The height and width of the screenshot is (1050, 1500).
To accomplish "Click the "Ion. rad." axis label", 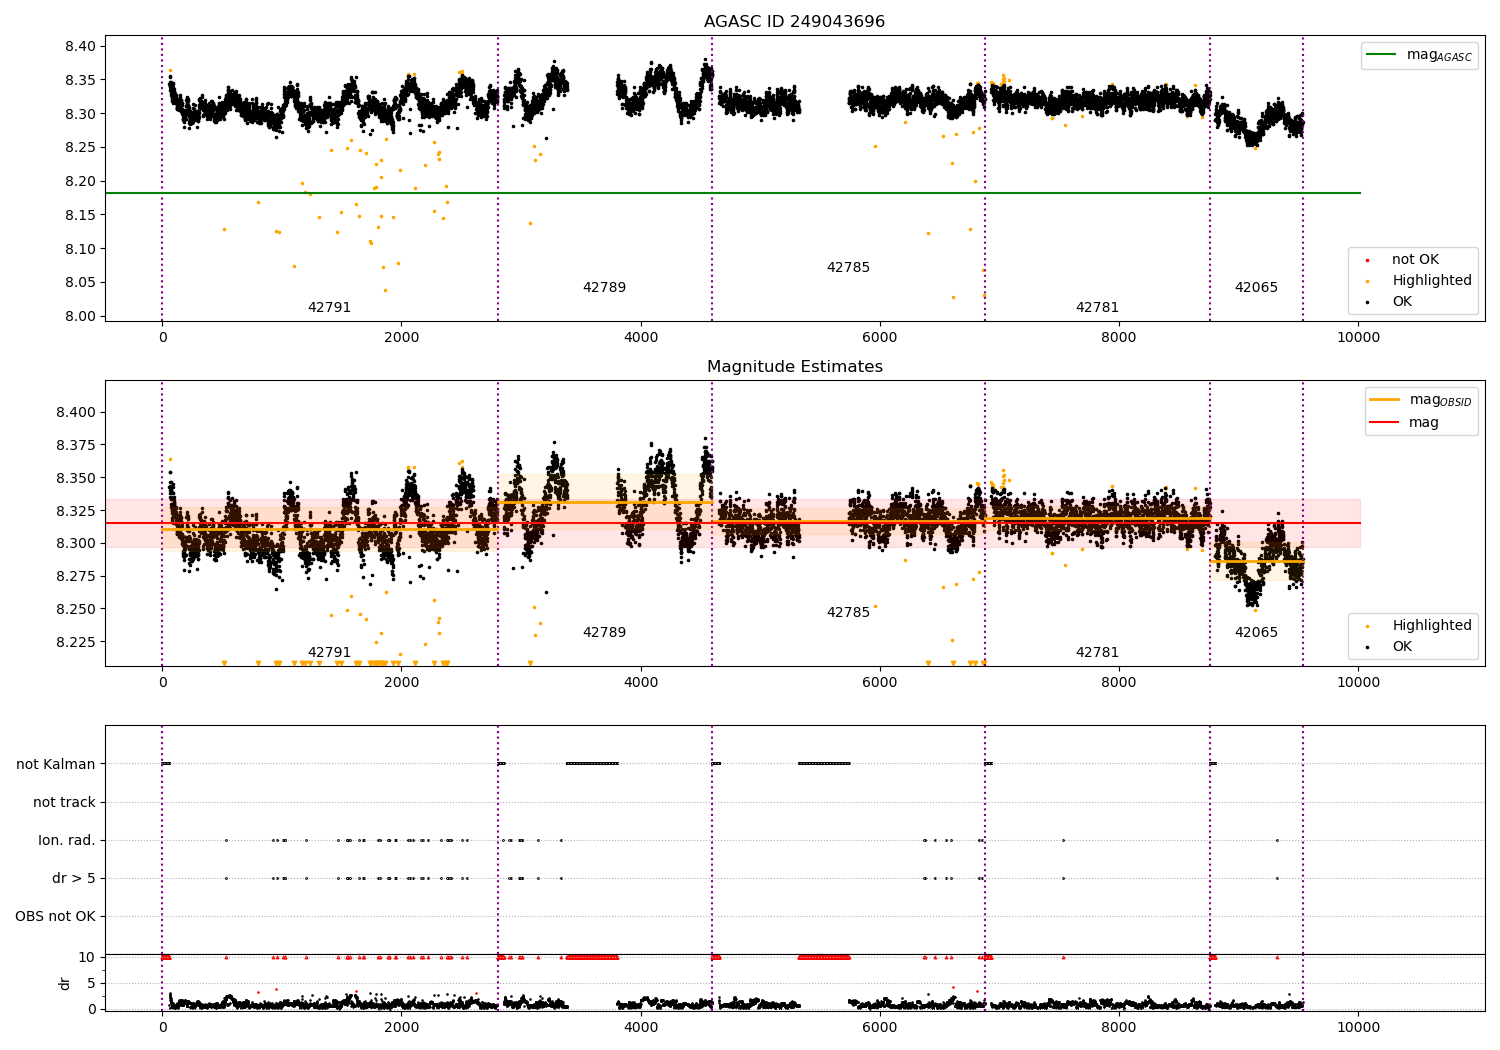I will click(x=67, y=841).
